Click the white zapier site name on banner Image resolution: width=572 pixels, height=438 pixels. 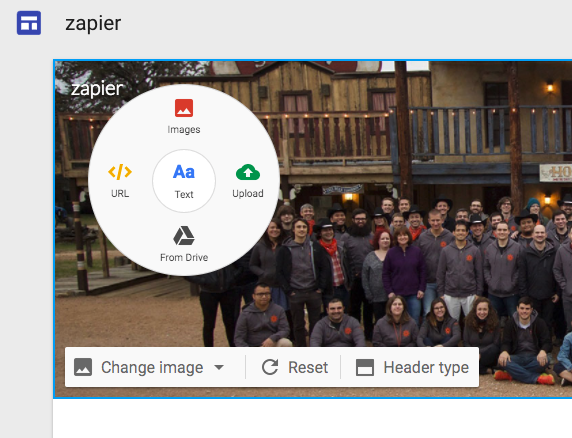coord(97,89)
